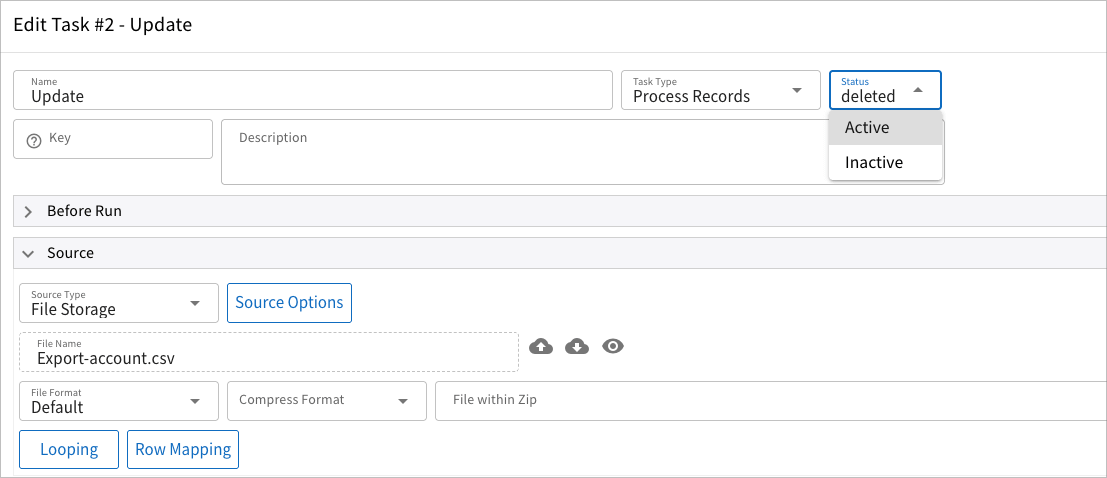
Task: Click the download file cloud icon
Action: pyautogui.click(x=577, y=347)
